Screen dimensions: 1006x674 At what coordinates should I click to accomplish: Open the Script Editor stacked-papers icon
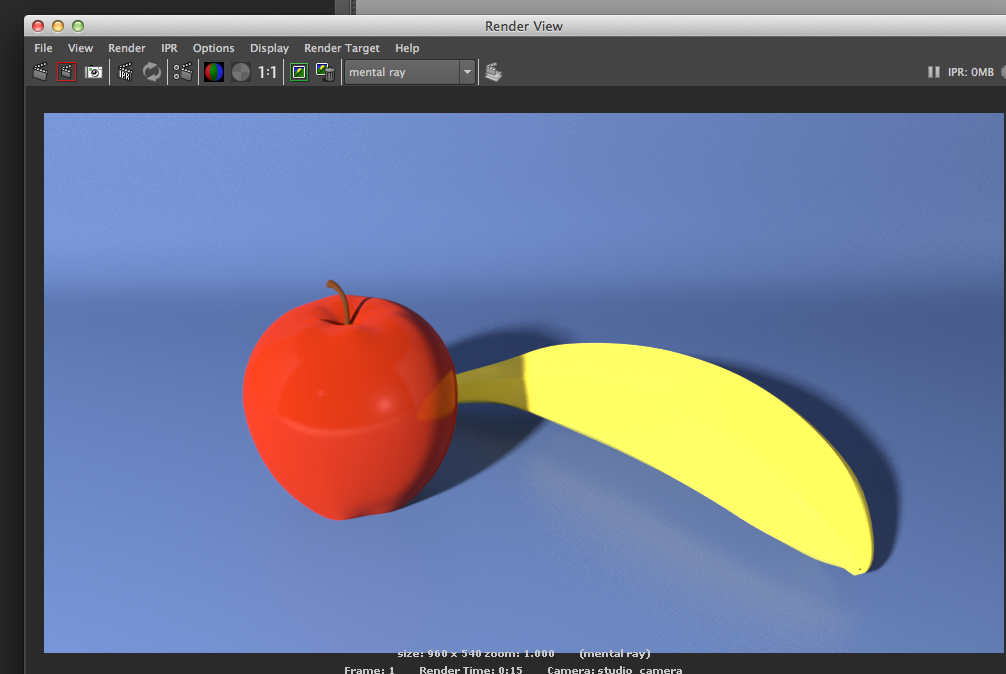point(493,72)
